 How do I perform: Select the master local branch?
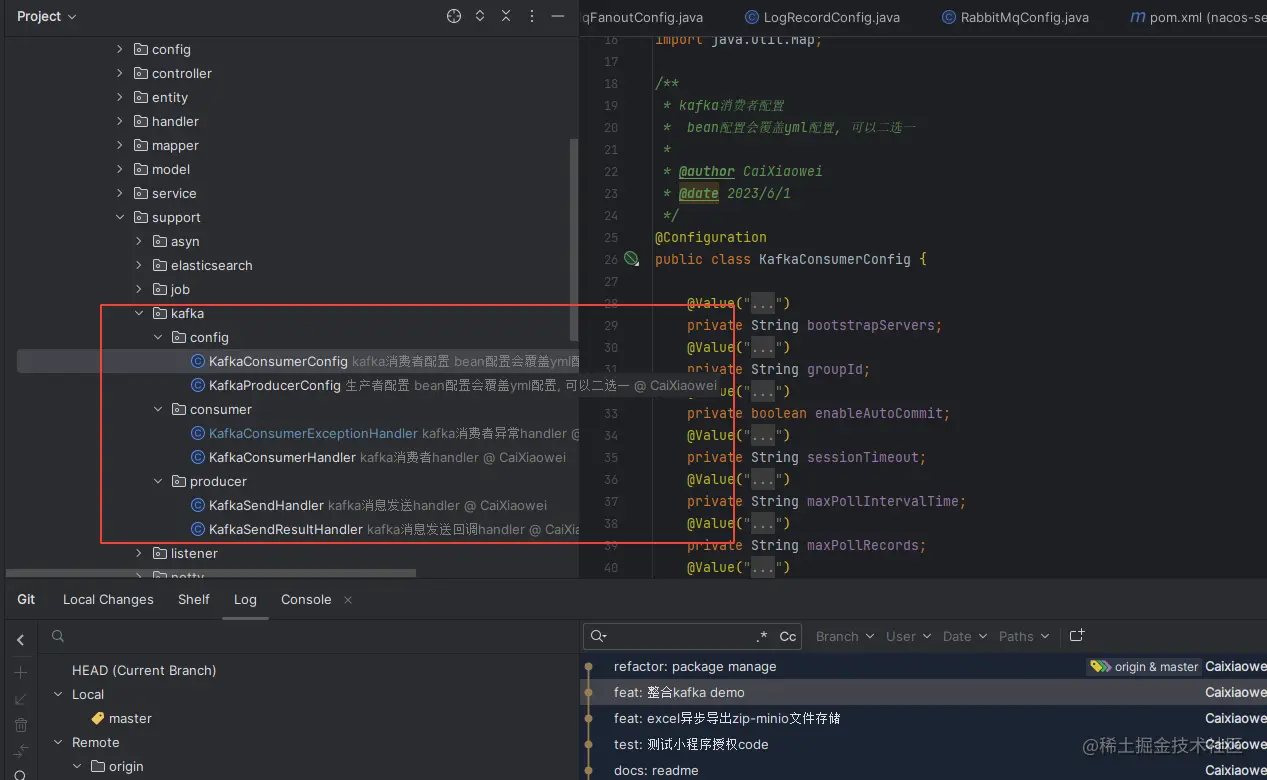pyautogui.click(x=130, y=718)
